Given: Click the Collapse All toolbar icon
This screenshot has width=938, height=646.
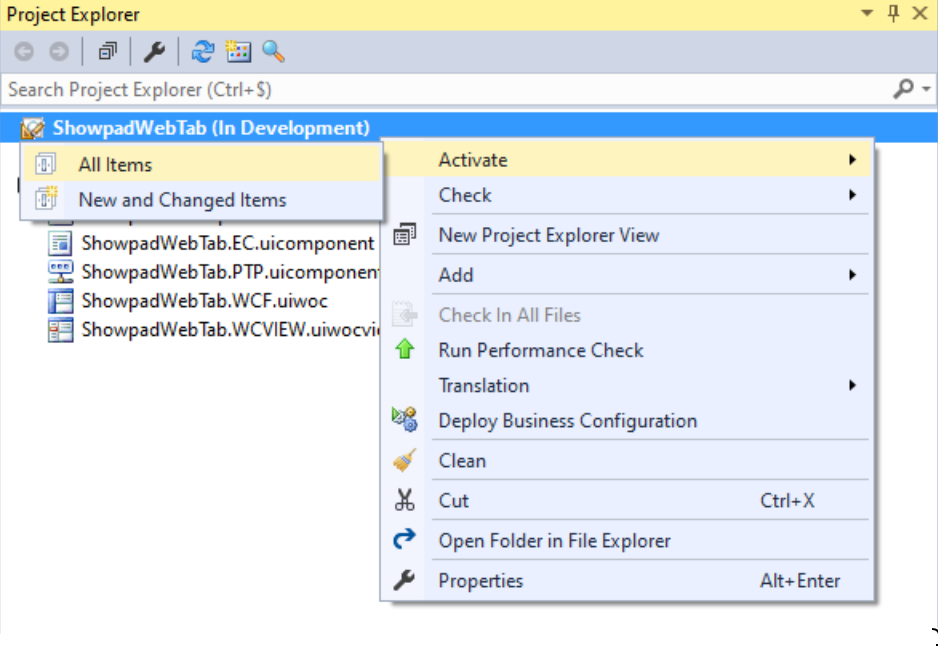Looking at the screenshot, I should coord(107,52).
